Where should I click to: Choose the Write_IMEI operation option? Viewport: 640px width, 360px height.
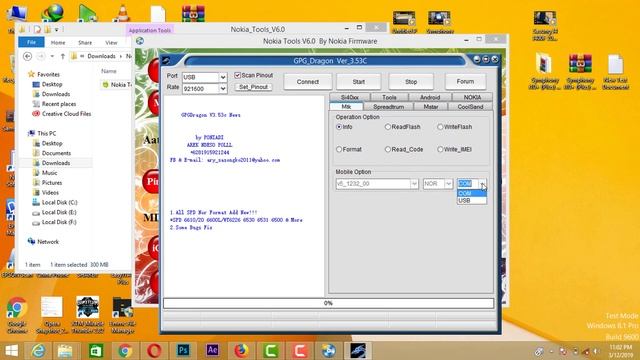(x=440, y=149)
